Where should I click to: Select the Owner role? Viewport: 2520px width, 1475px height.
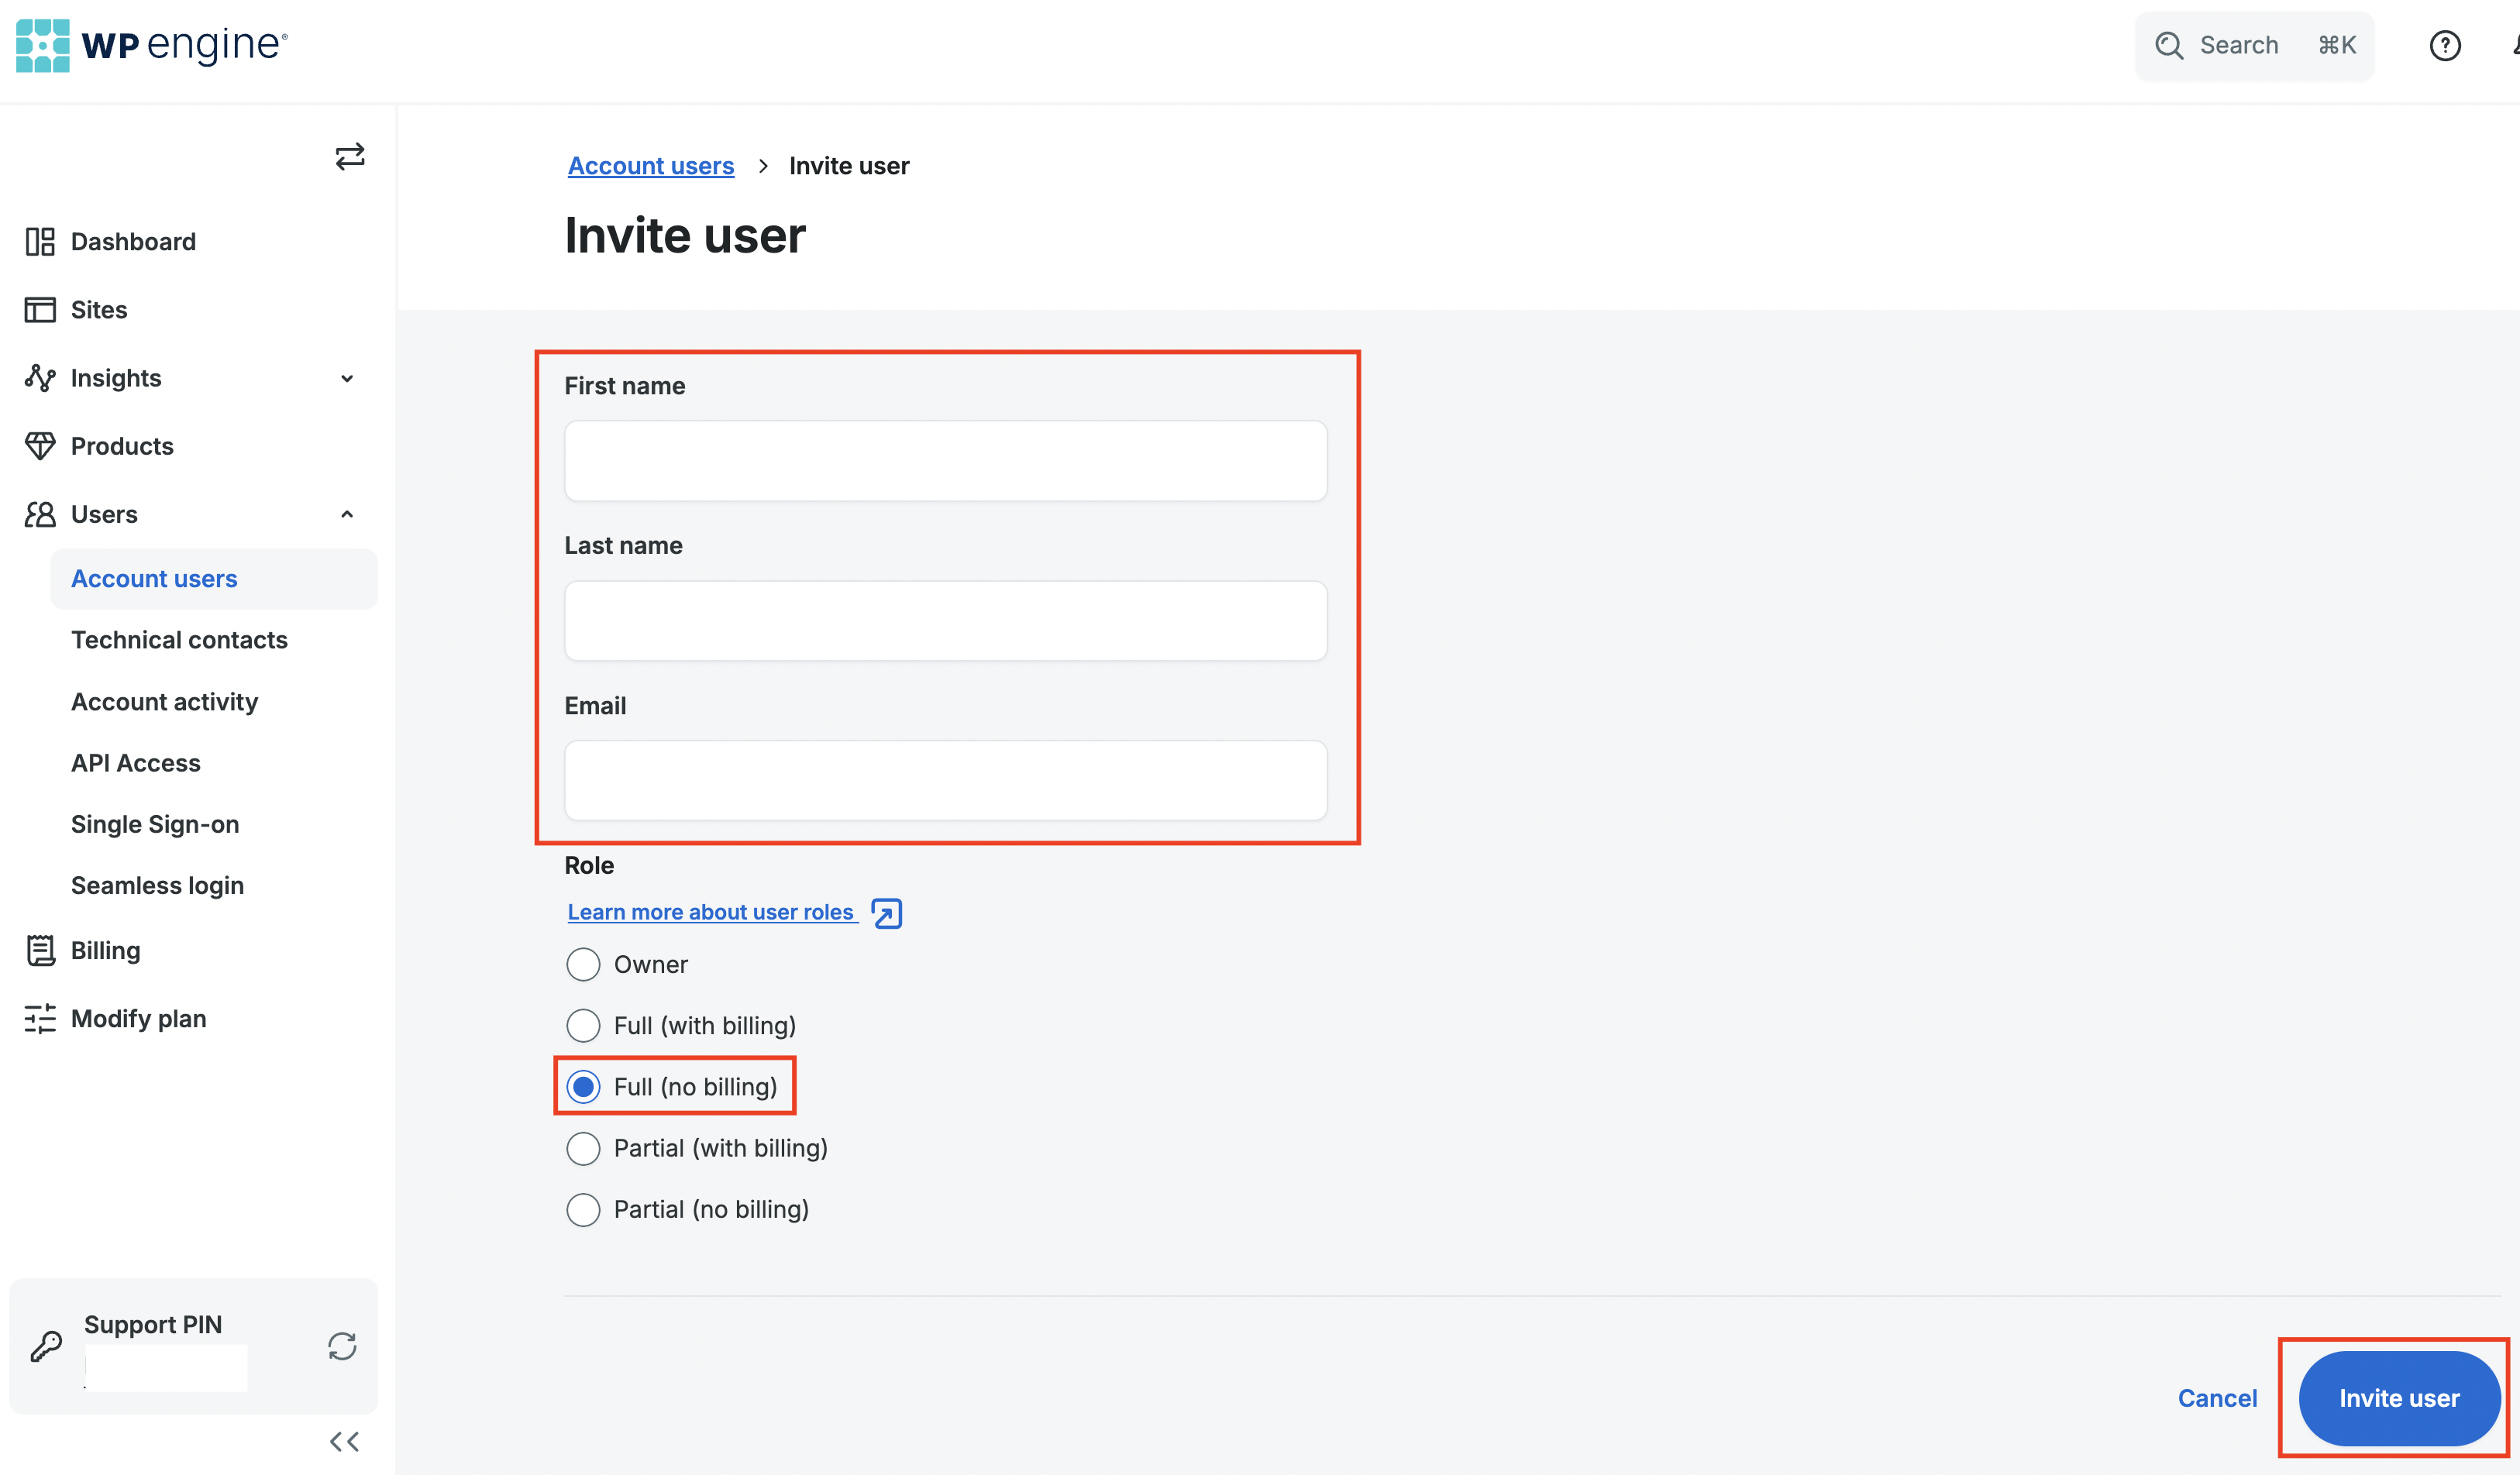(584, 964)
